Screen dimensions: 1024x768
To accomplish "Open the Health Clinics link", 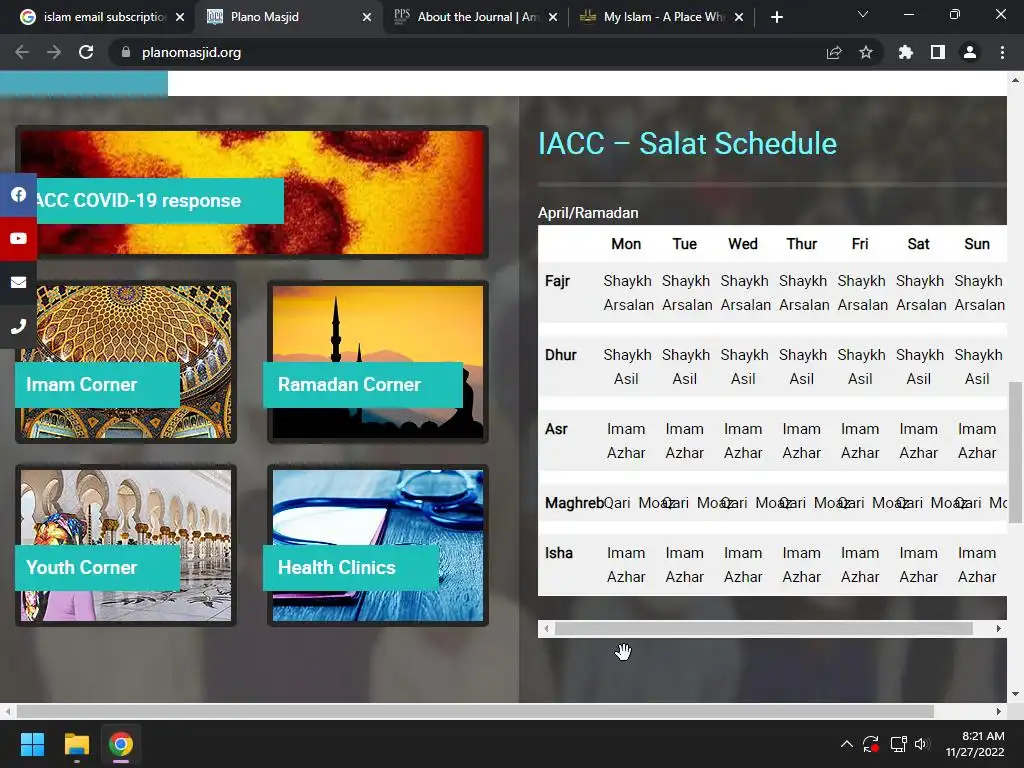I will tap(351, 568).
